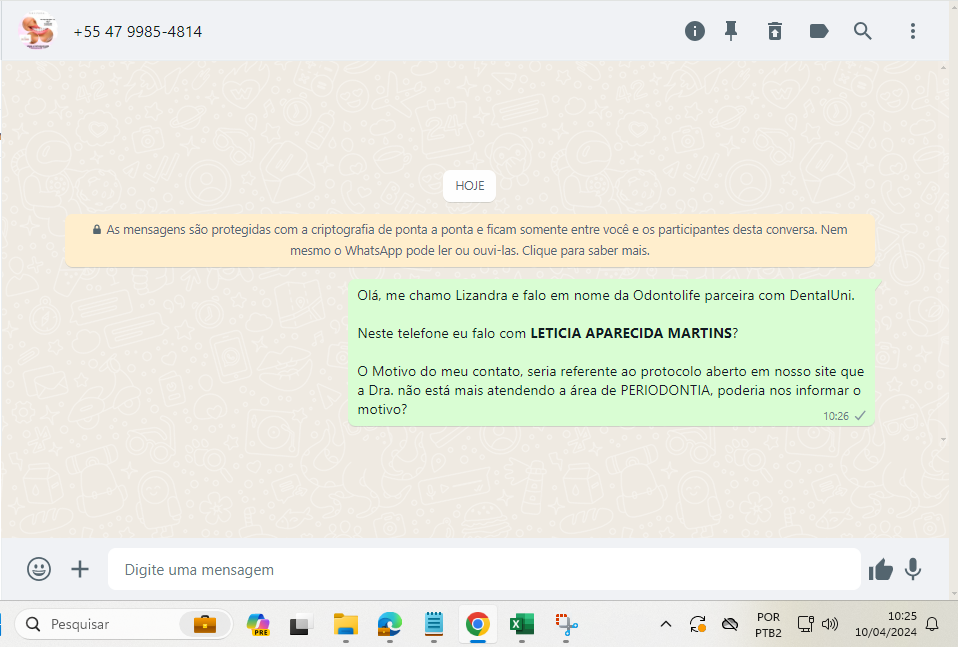Open the notifications bell in the taskbar
This screenshot has width=958, height=647.
pyautogui.click(x=932, y=624)
